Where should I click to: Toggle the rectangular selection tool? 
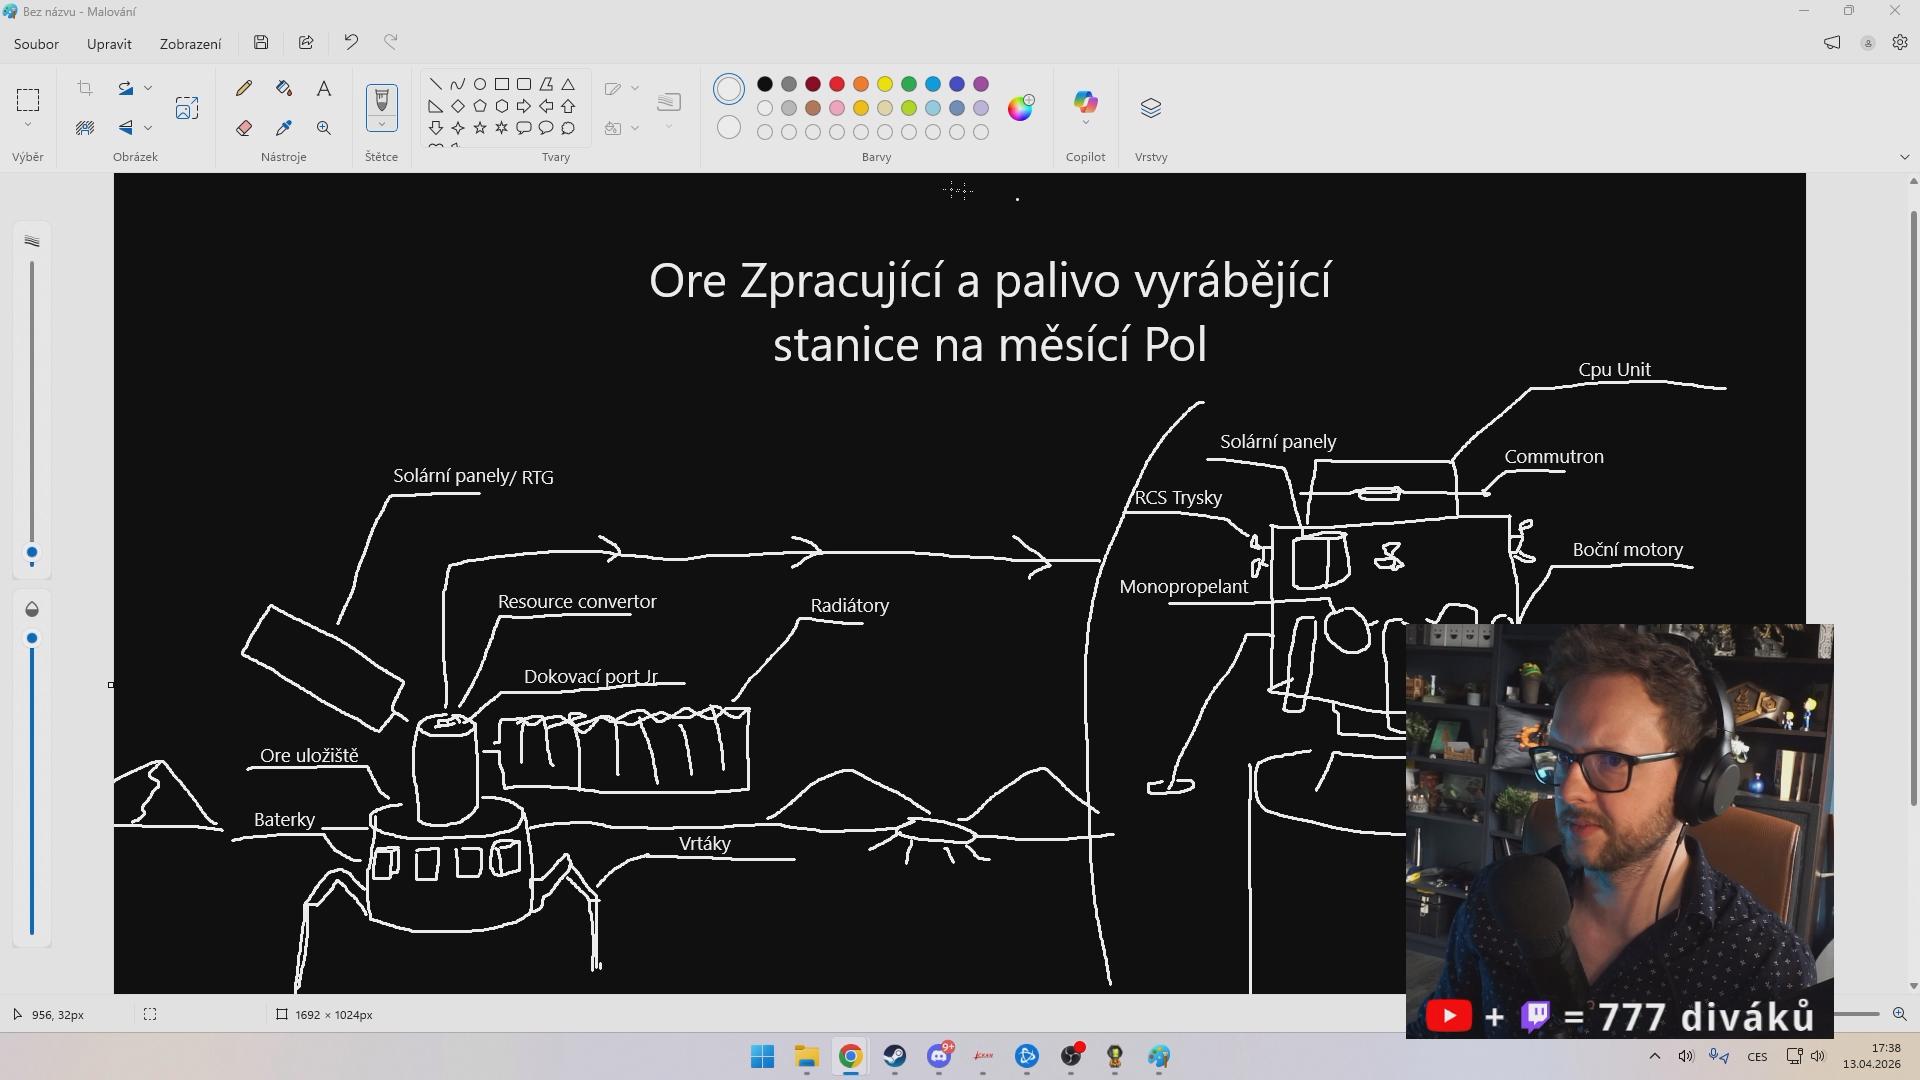coord(28,99)
